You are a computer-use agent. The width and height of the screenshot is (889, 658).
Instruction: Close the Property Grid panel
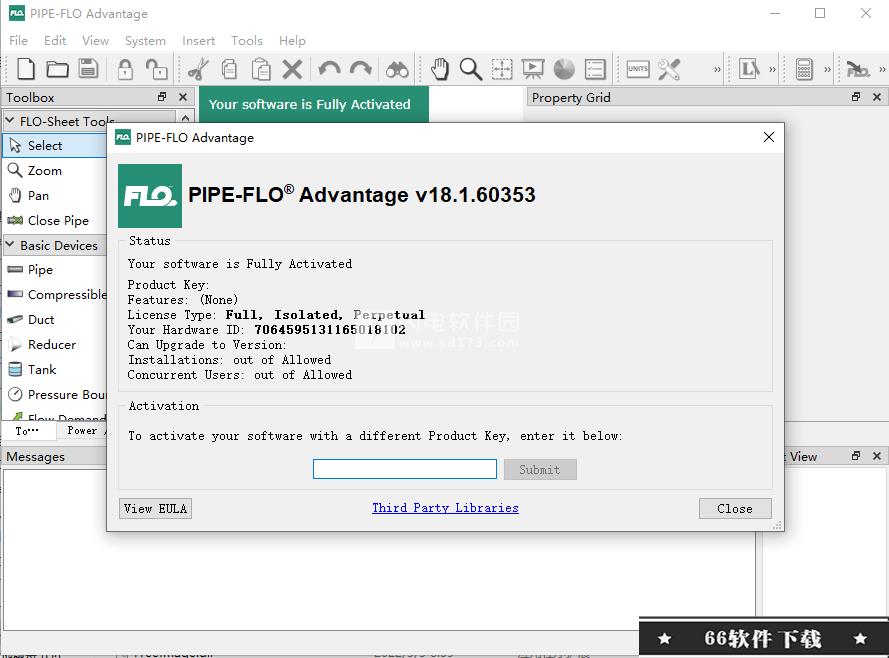[x=877, y=97]
